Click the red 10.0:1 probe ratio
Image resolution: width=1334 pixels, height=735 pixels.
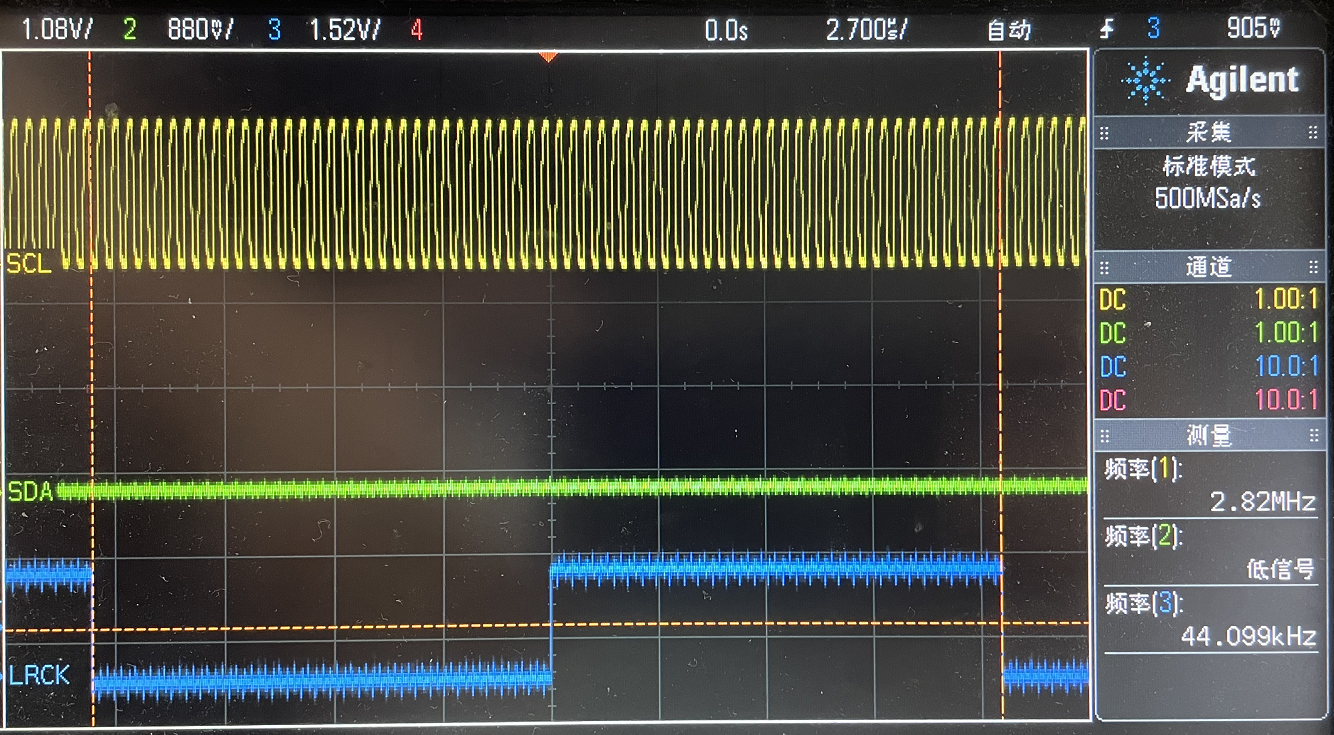pos(1287,400)
